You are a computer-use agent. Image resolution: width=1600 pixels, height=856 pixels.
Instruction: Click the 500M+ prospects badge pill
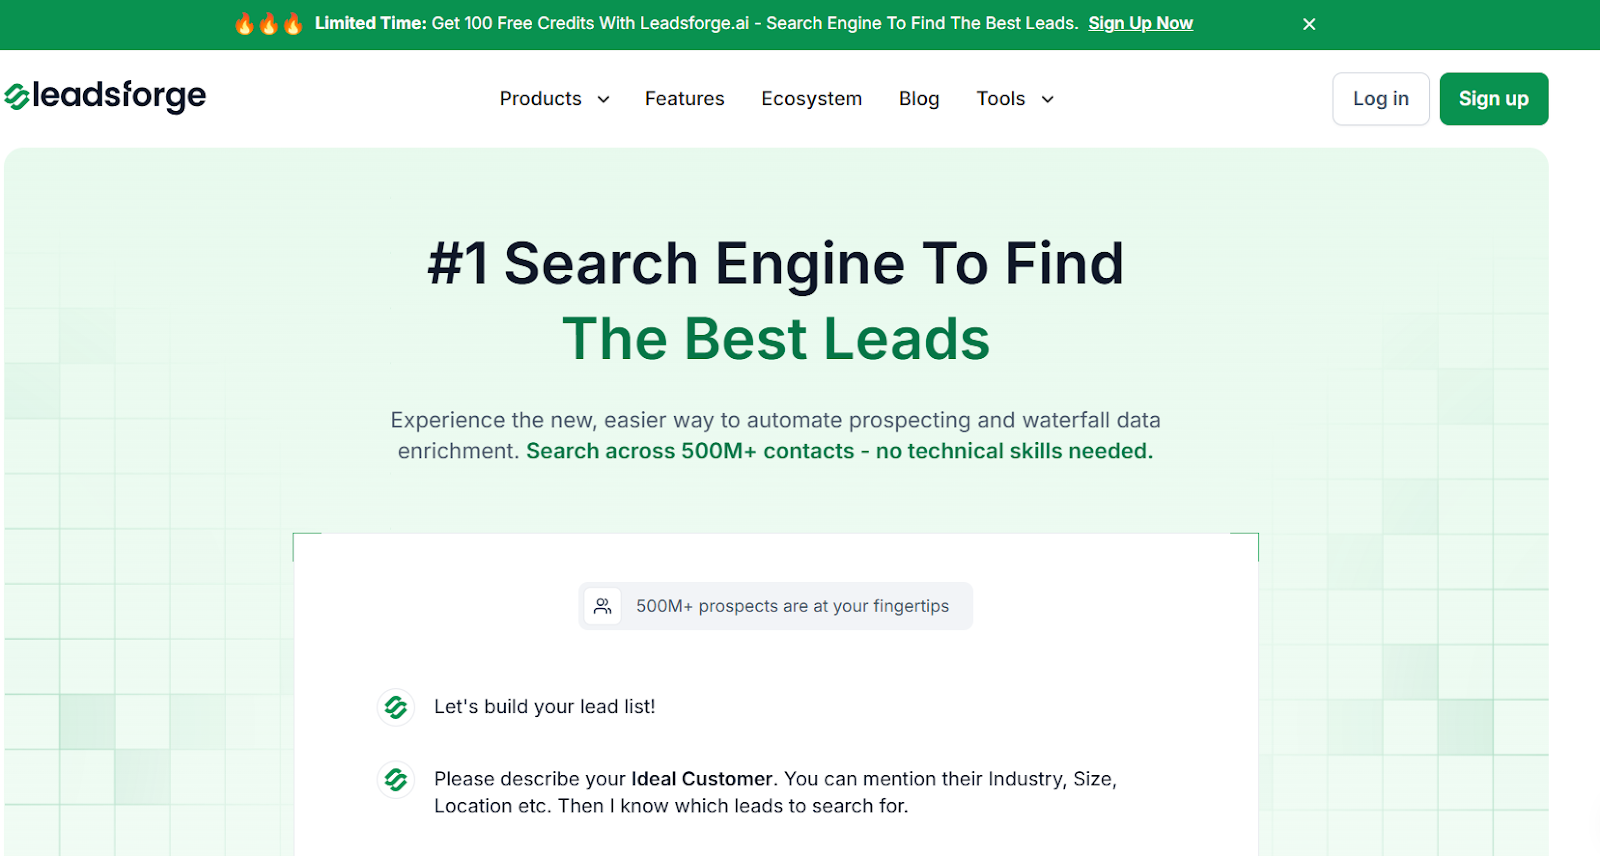[775, 605]
